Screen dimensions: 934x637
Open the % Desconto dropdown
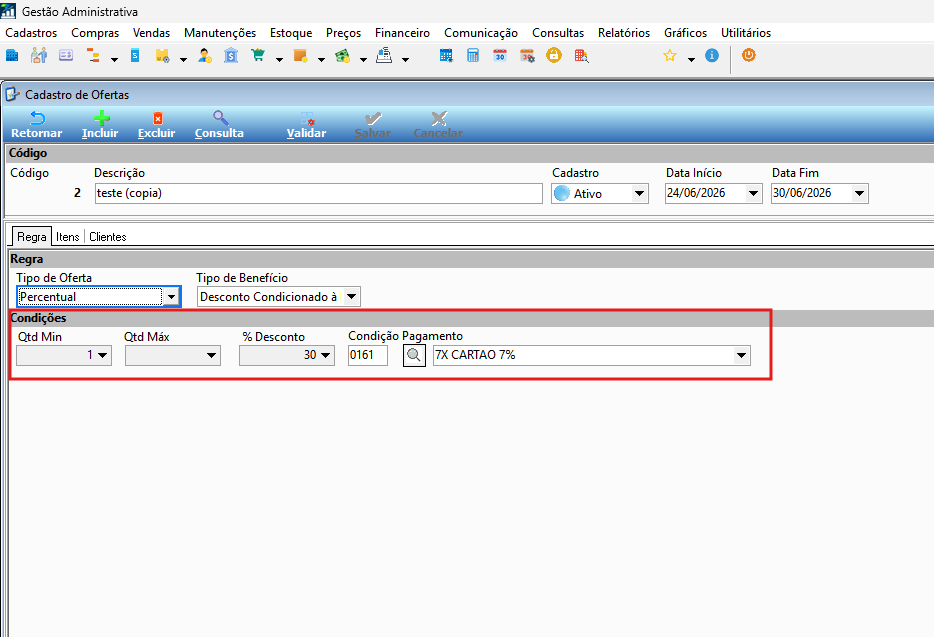(x=325, y=356)
